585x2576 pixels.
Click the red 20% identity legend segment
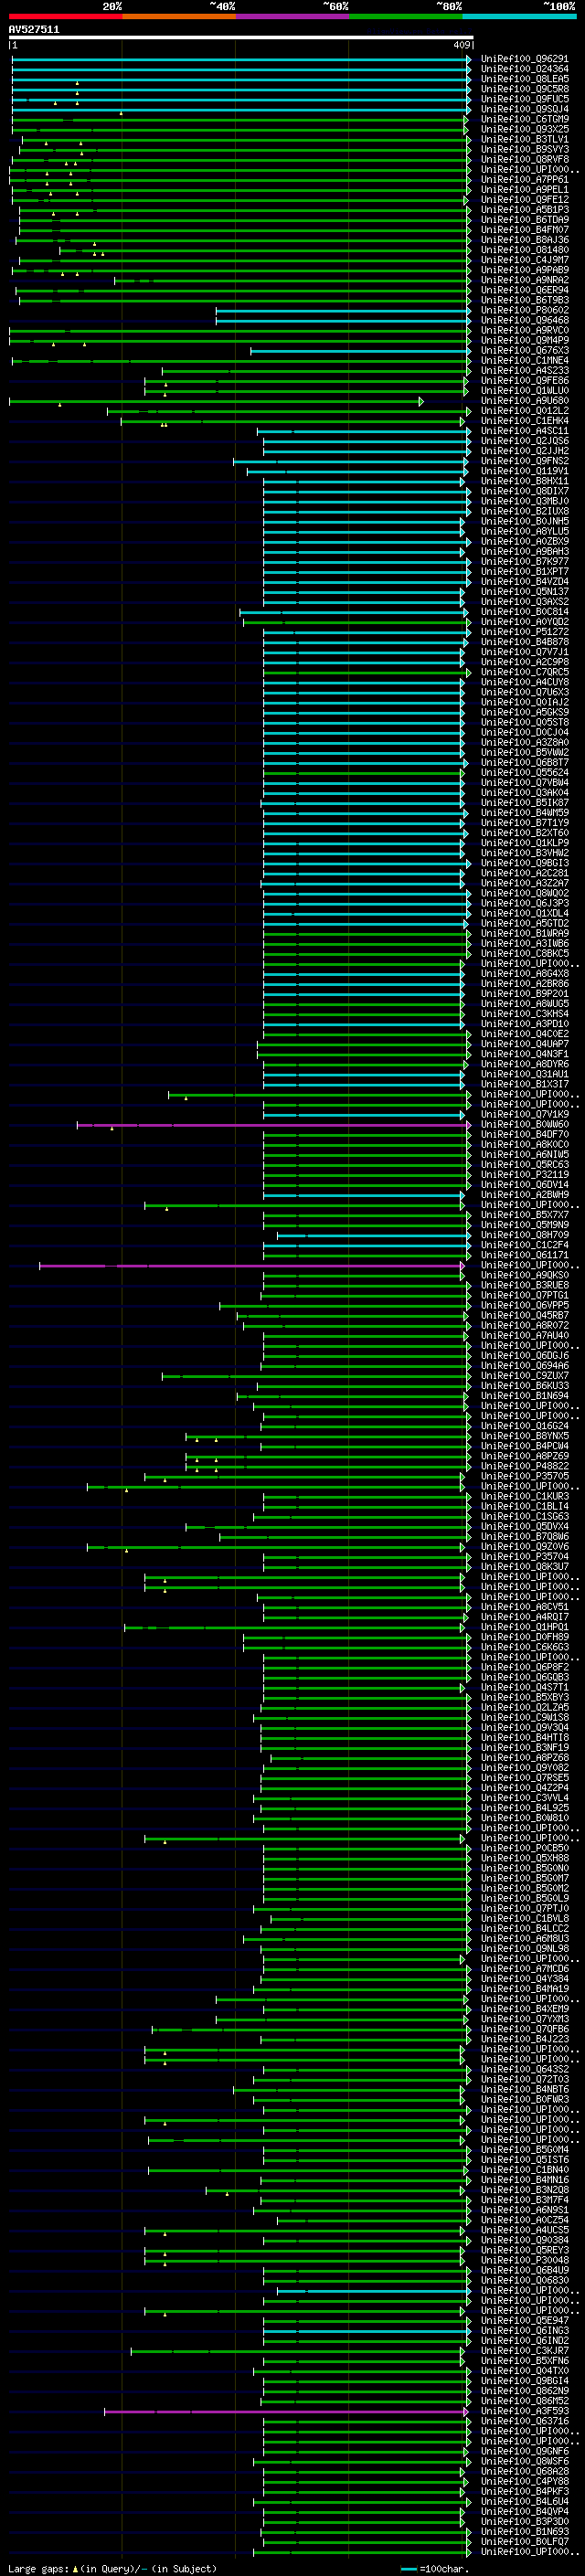65,16
